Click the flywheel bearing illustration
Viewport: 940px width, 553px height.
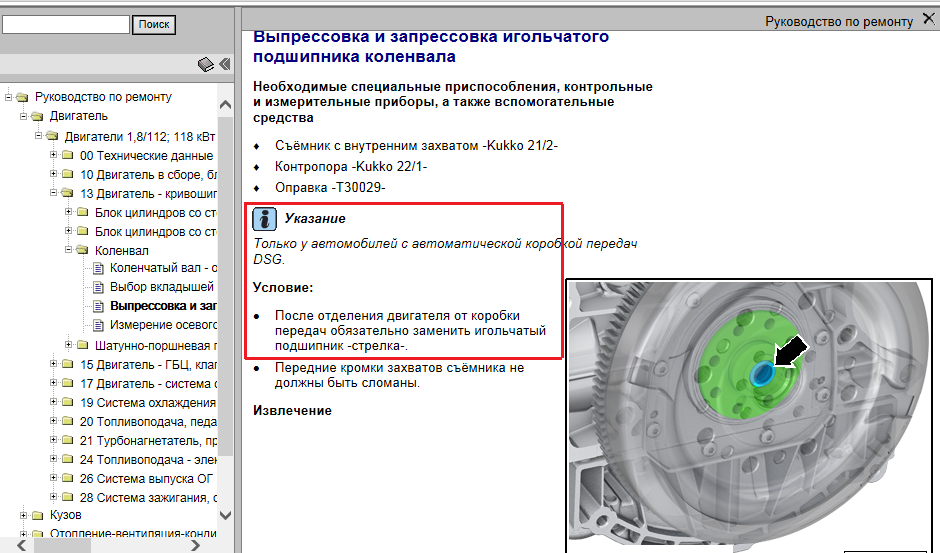click(x=749, y=415)
